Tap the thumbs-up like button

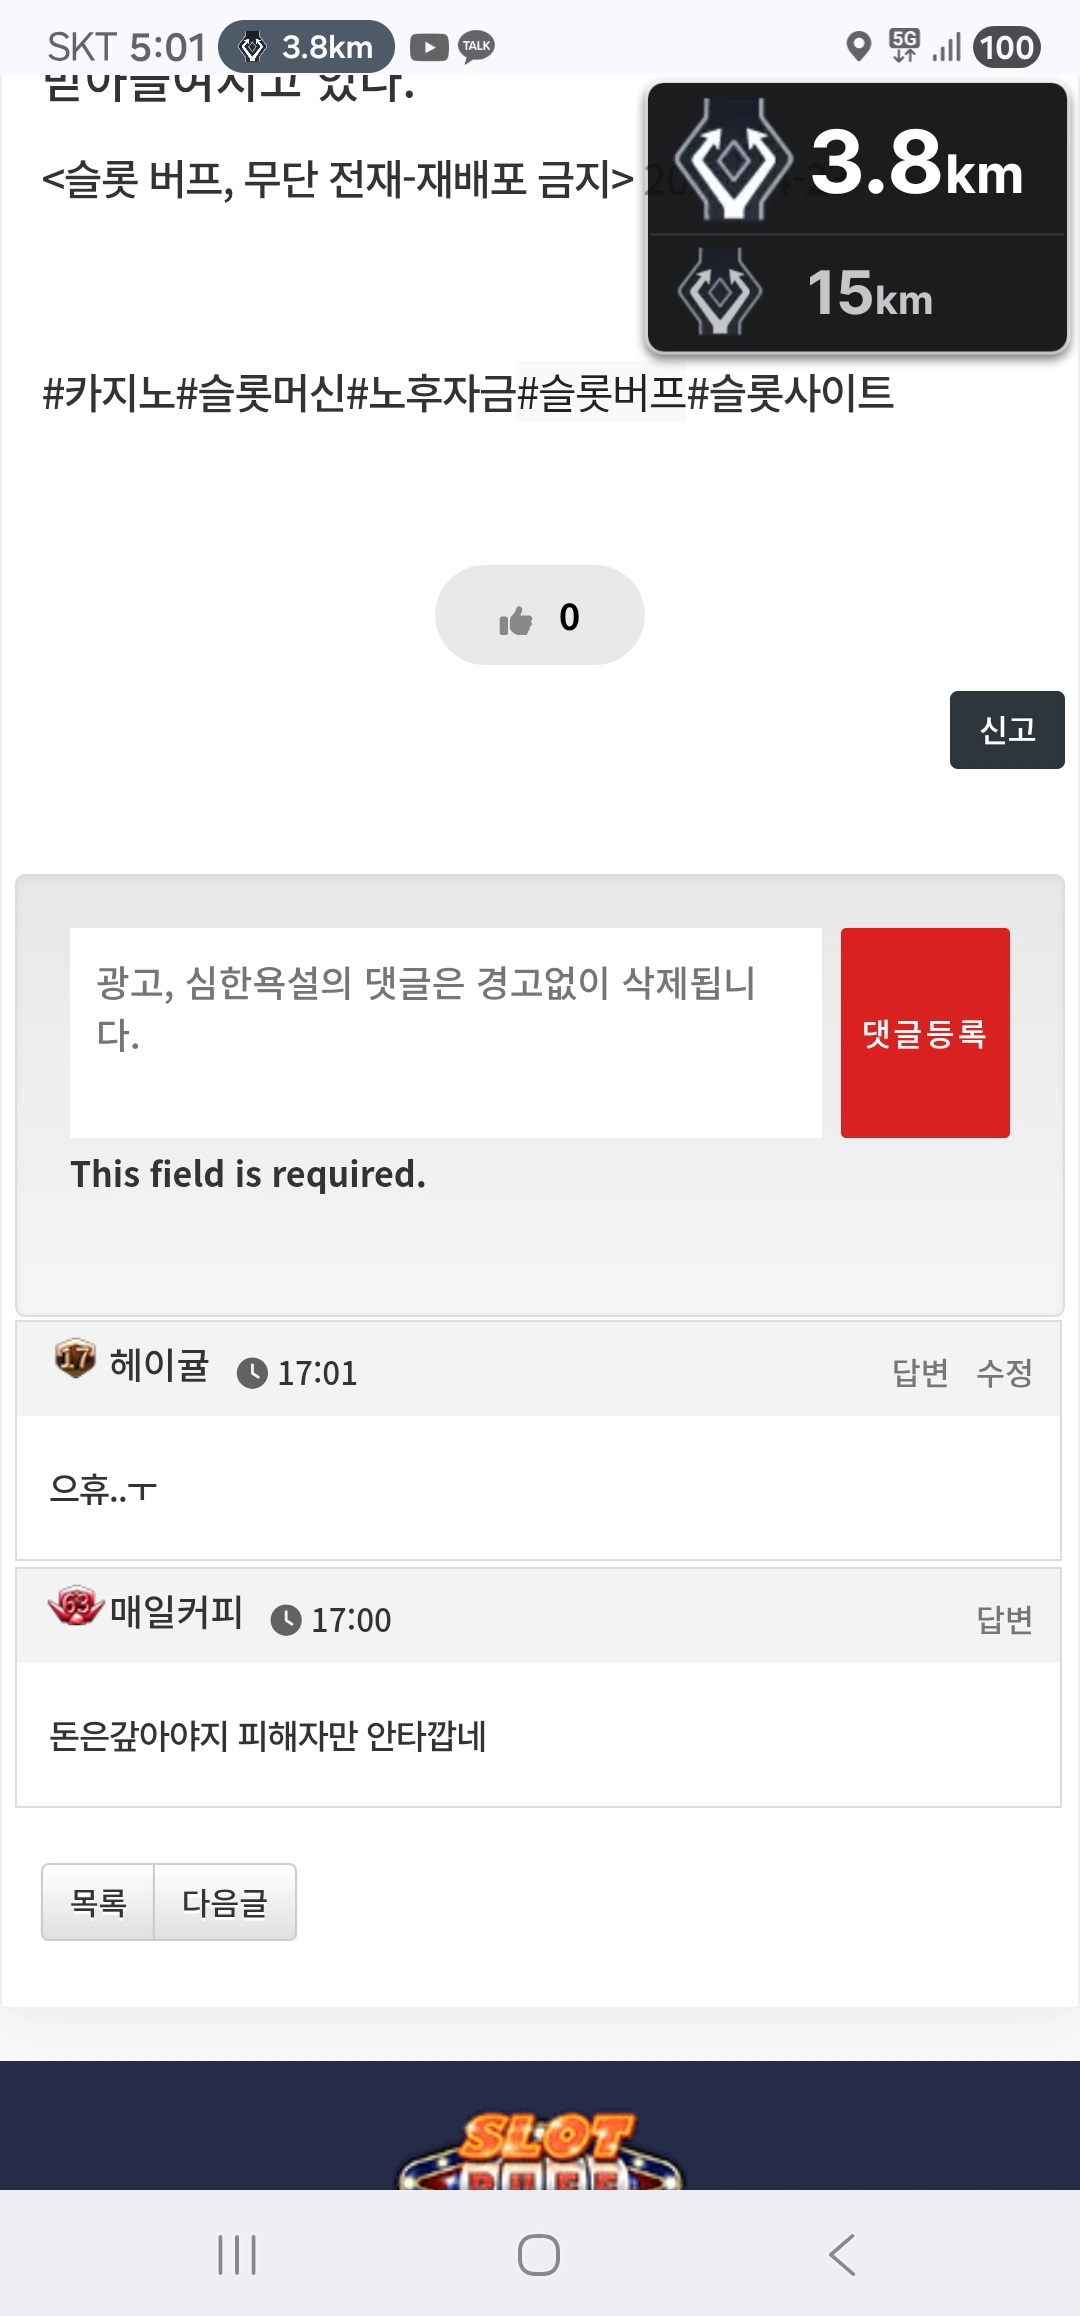(539, 616)
